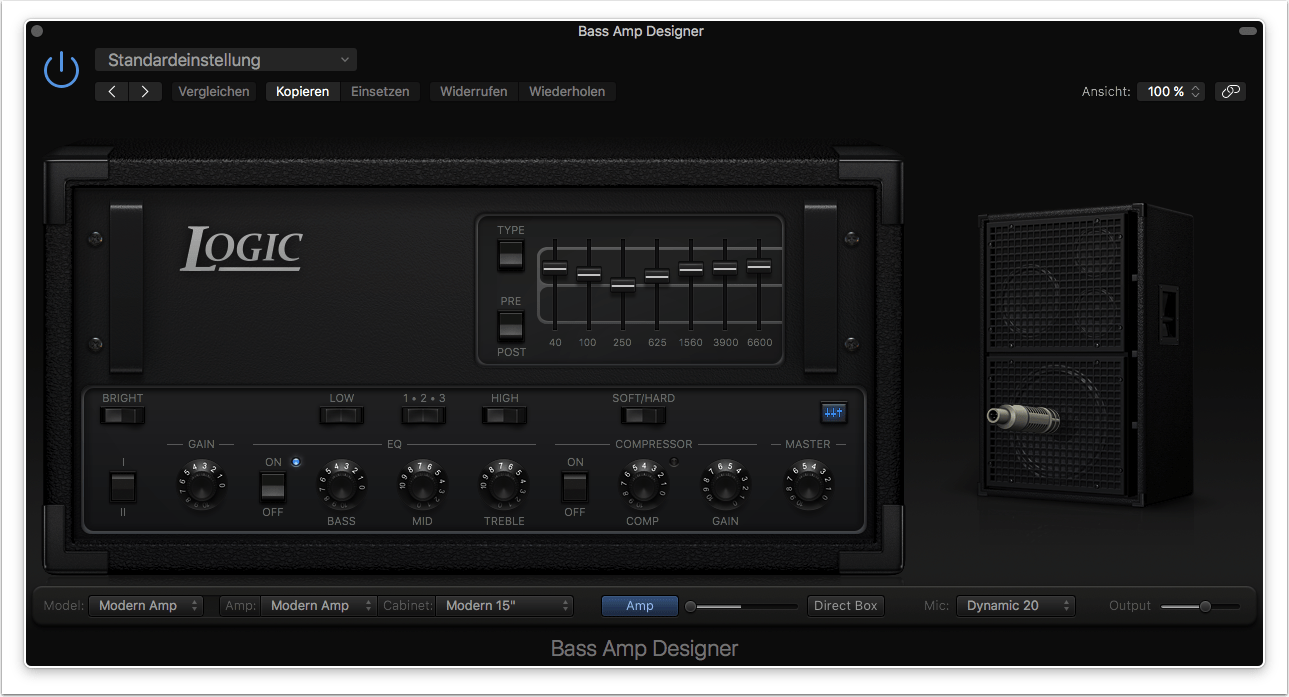Click the BASS EQ knob
The height and width of the screenshot is (697, 1289).
tap(341, 485)
